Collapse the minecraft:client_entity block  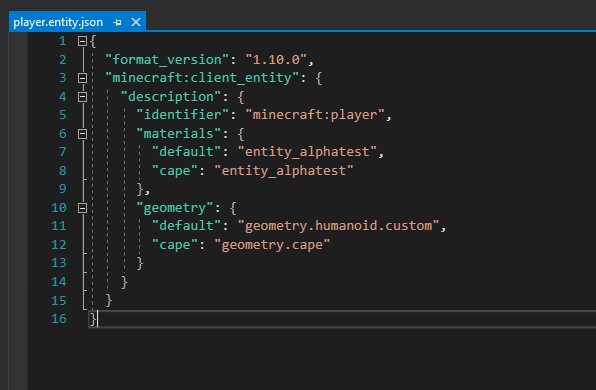point(82,78)
